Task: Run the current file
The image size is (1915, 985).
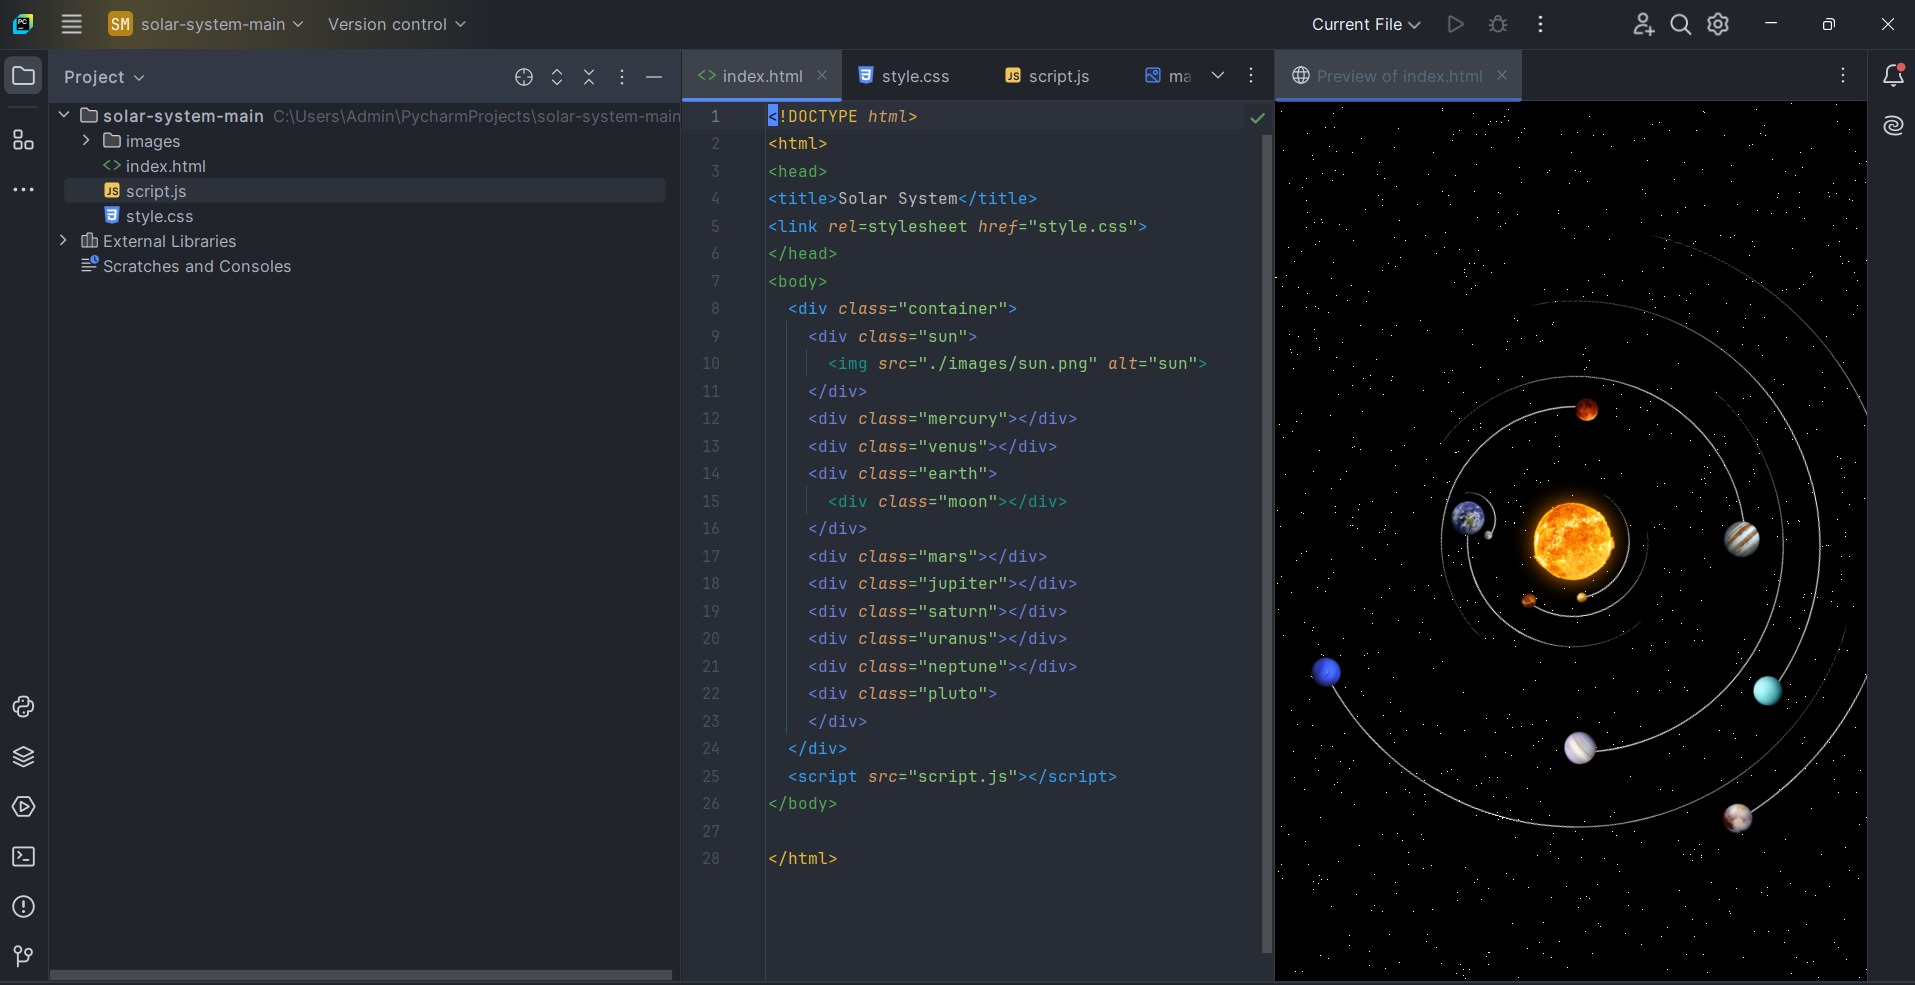Action: tap(1456, 24)
